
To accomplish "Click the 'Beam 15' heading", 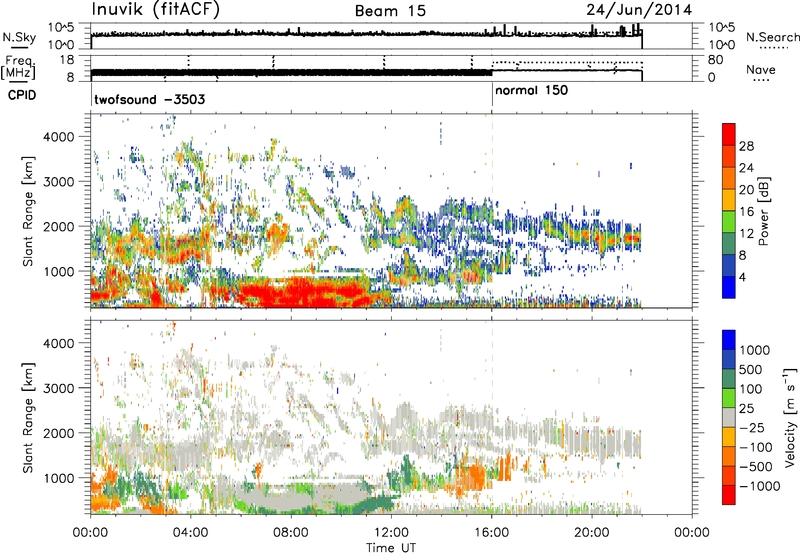I will click(390, 11).
